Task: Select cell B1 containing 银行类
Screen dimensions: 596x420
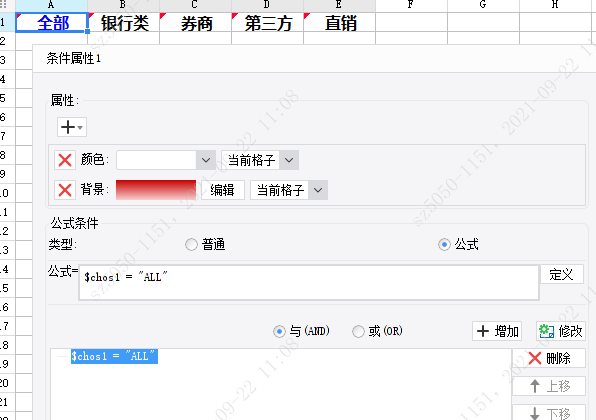Action: (x=124, y=23)
